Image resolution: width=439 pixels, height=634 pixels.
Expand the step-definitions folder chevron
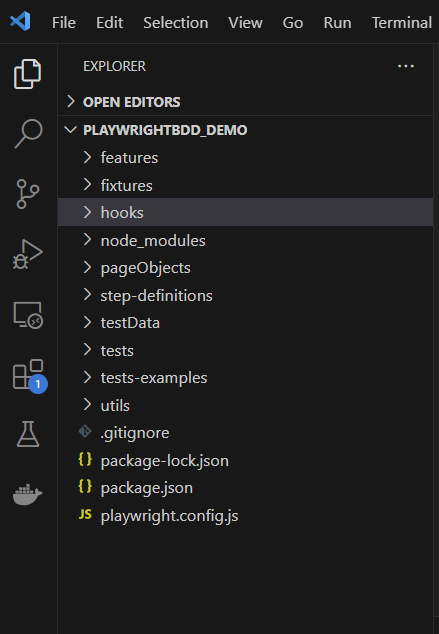(87, 295)
